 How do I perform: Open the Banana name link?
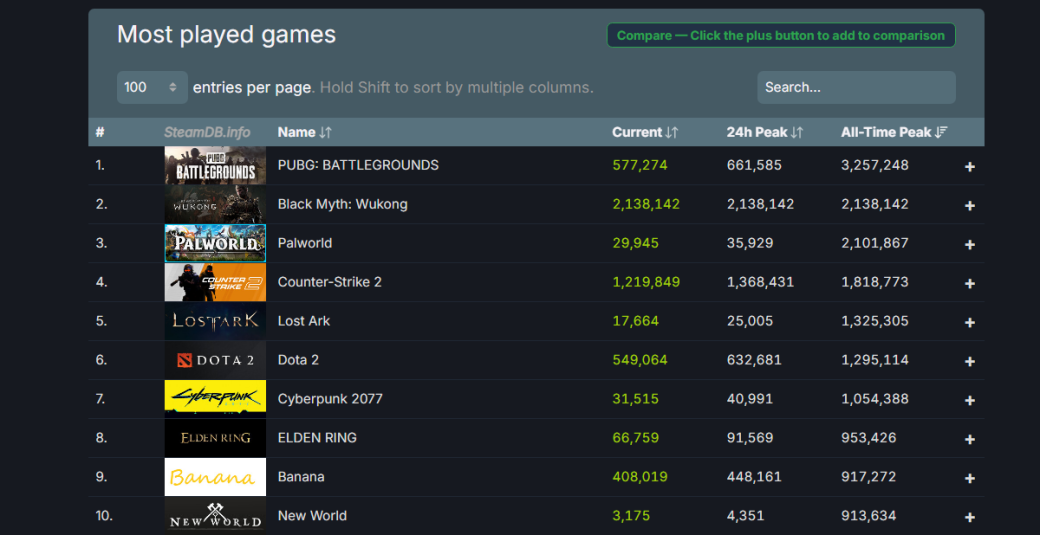coord(301,477)
